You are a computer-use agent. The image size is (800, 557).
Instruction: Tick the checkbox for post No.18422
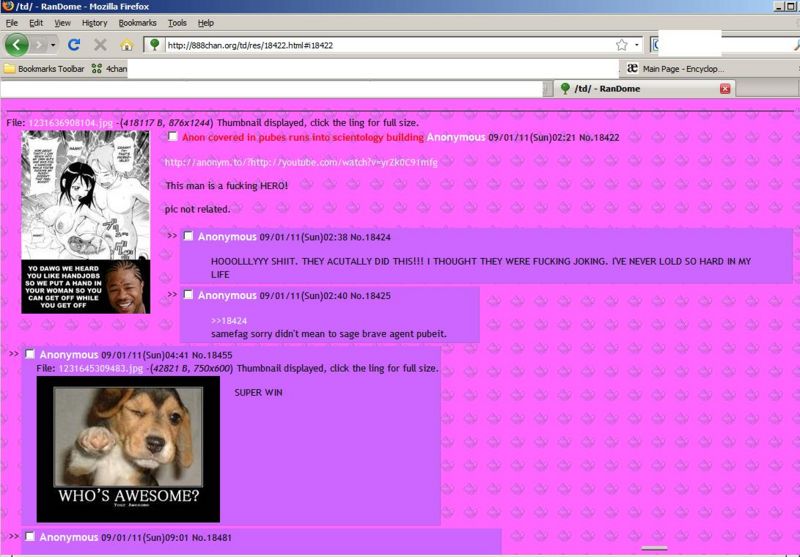point(173,137)
